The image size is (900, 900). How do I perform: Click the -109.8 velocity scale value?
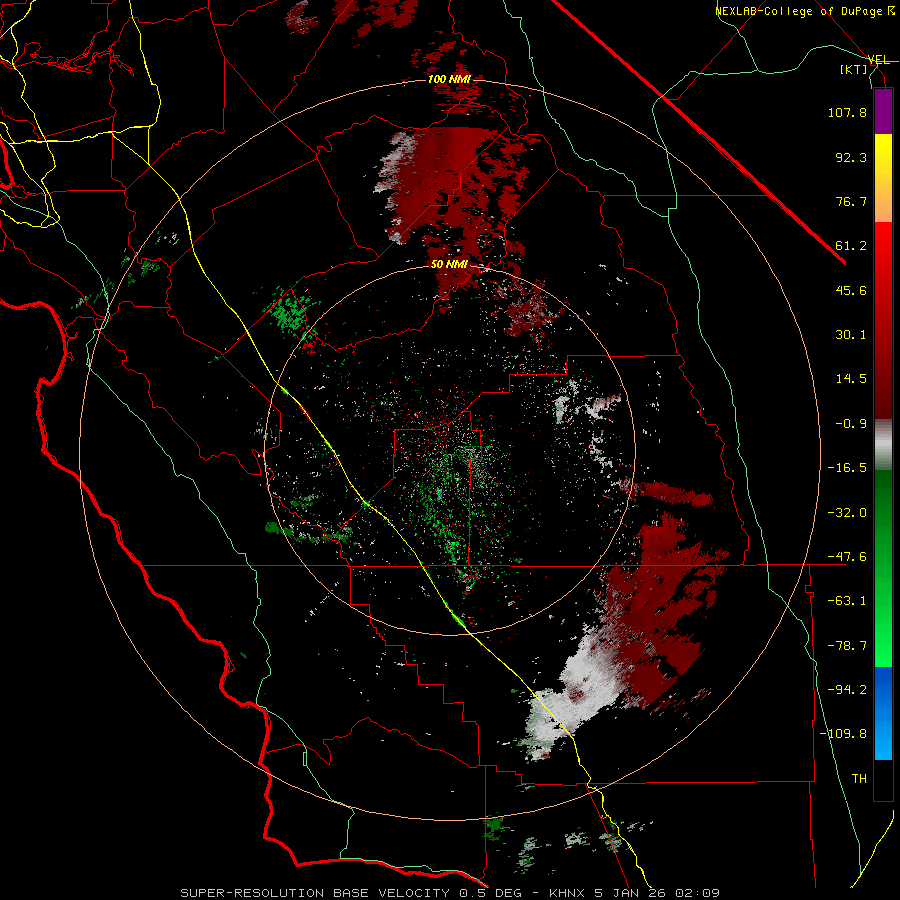[x=843, y=734]
